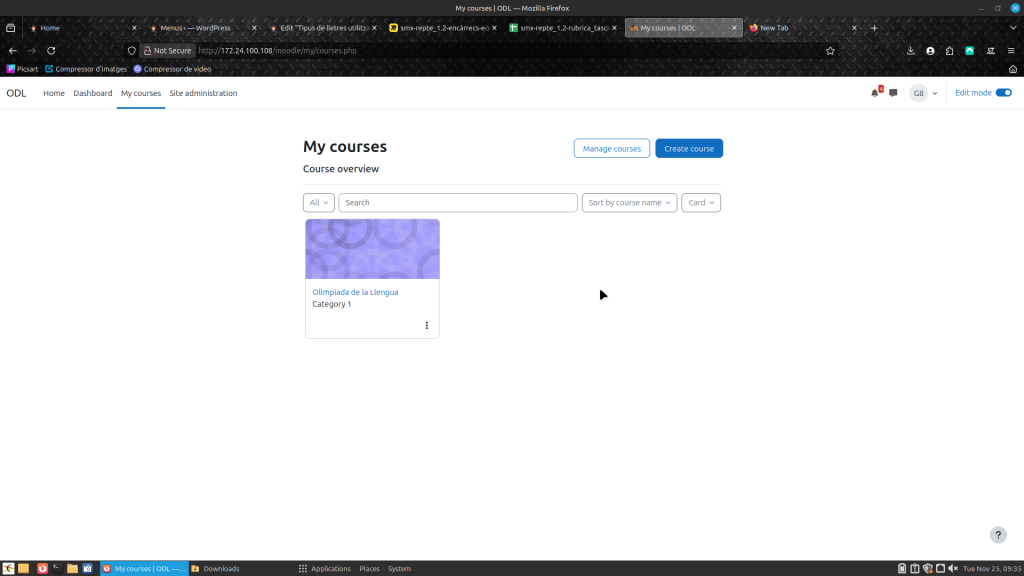This screenshot has height=576, width=1024.
Task: Open the GB user menu dropdown
Action: (x=923, y=93)
